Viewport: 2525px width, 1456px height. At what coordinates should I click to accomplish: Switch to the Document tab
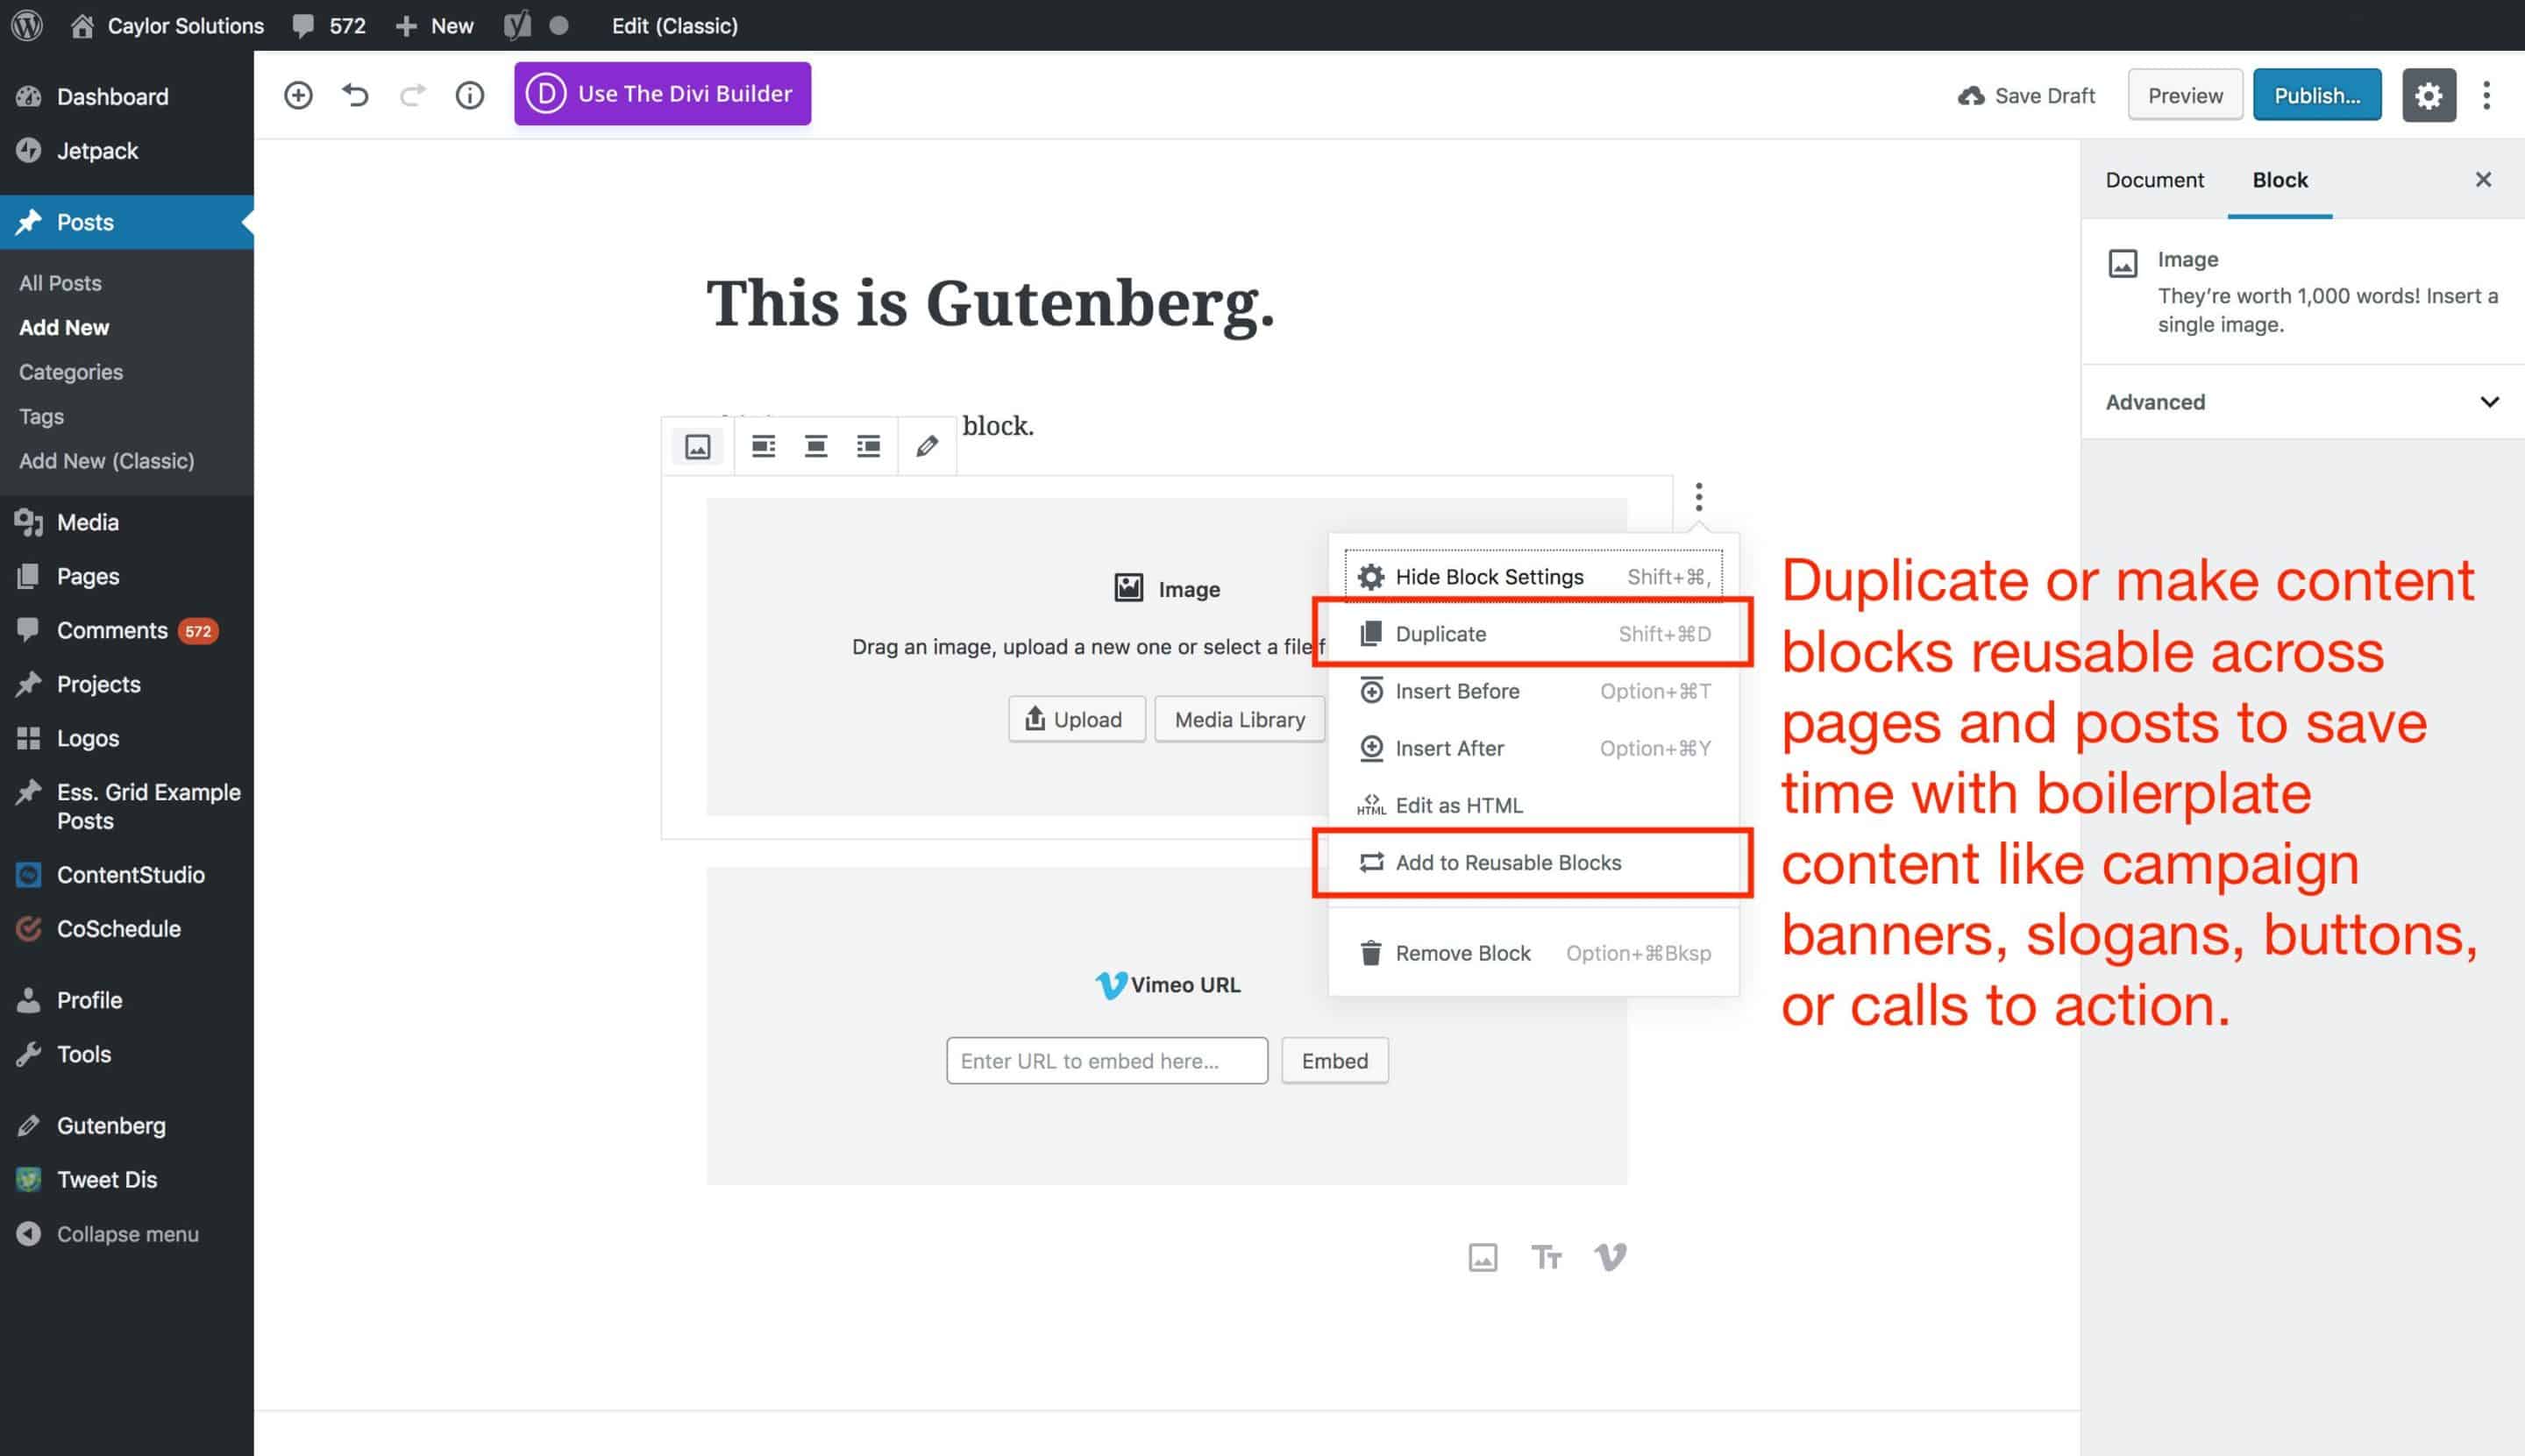(2155, 179)
